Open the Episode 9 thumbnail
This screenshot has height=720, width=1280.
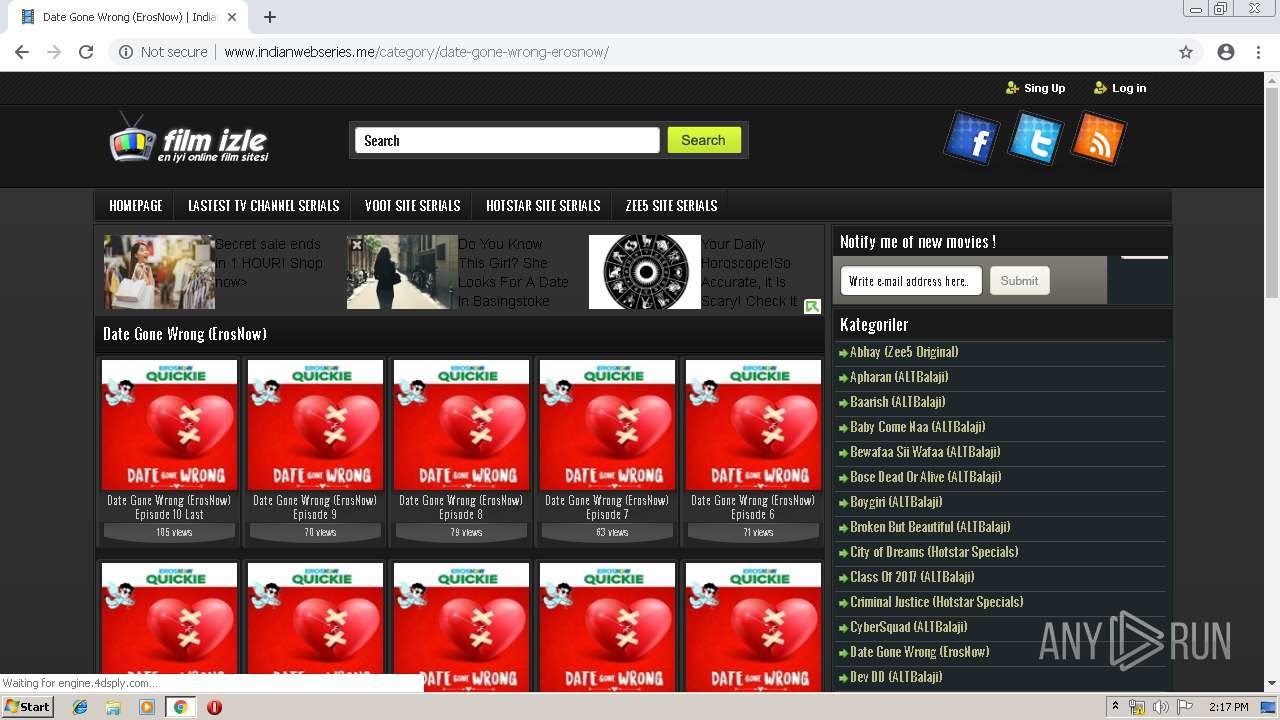click(315, 425)
